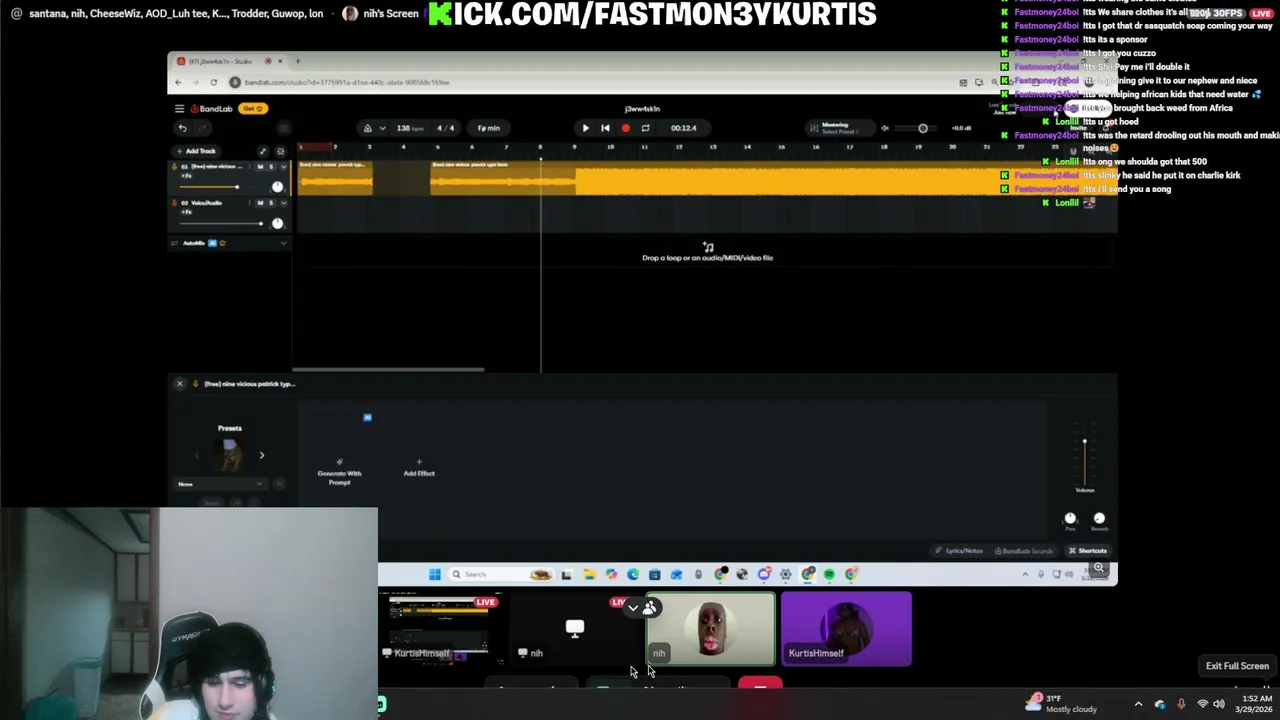The image size is (1280, 720).
Task: Solo track 01 free nine vicious beat
Action: (x=271, y=166)
